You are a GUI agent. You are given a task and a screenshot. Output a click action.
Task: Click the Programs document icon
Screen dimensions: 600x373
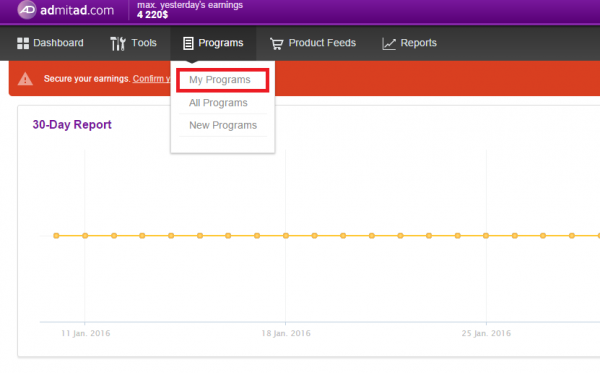click(188, 43)
